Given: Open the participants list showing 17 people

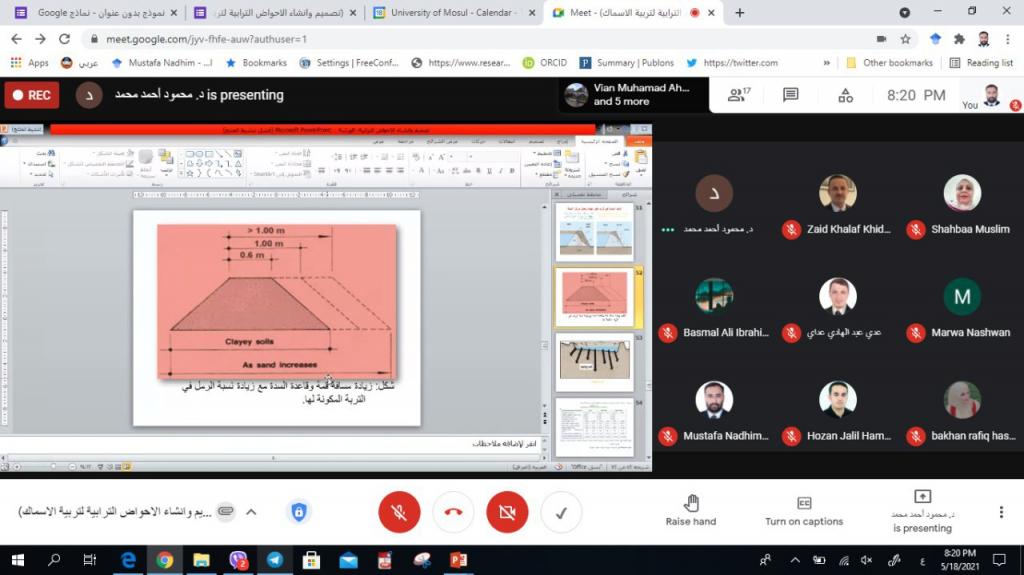Looking at the screenshot, I should [739, 95].
